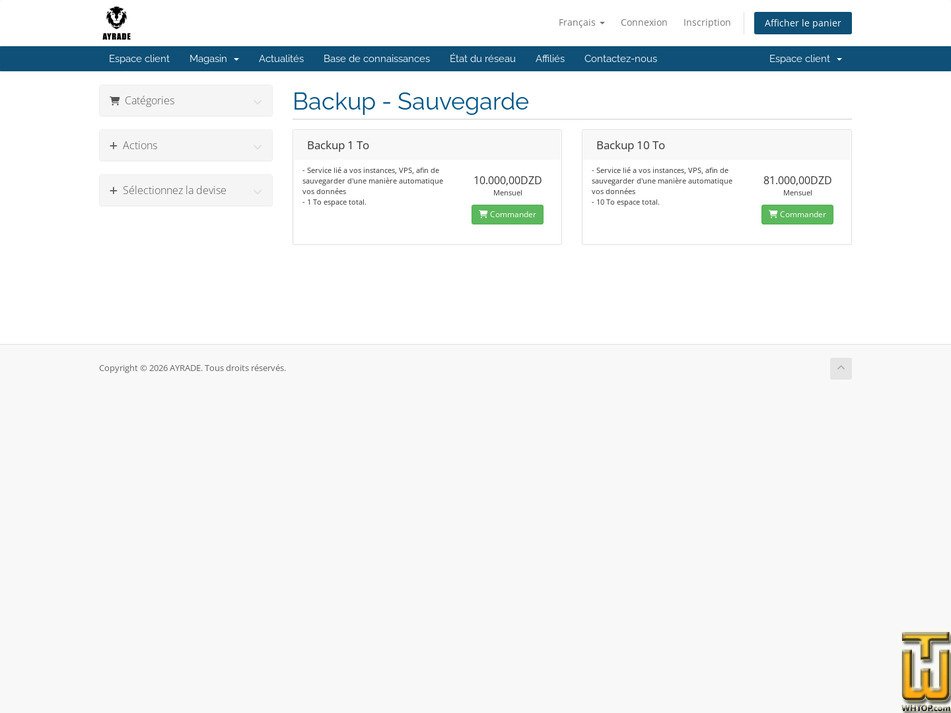This screenshot has width=951, height=713.
Task: Click the Backup 1 To heading
Action: 338,146
